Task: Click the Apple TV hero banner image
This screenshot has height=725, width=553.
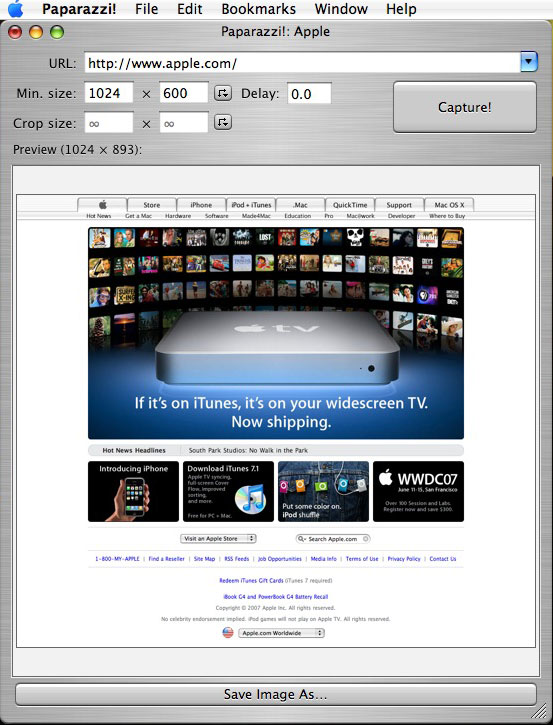Action: tap(276, 333)
